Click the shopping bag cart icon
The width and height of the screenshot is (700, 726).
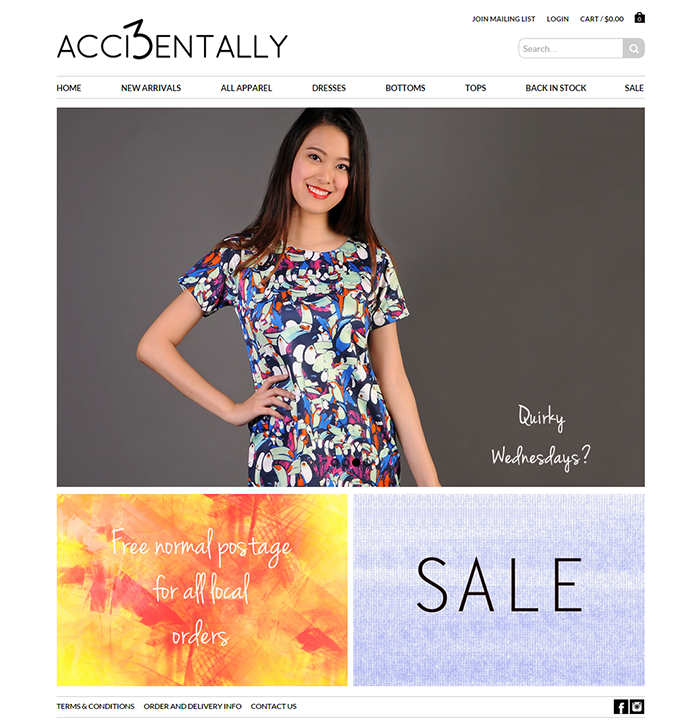(639, 18)
